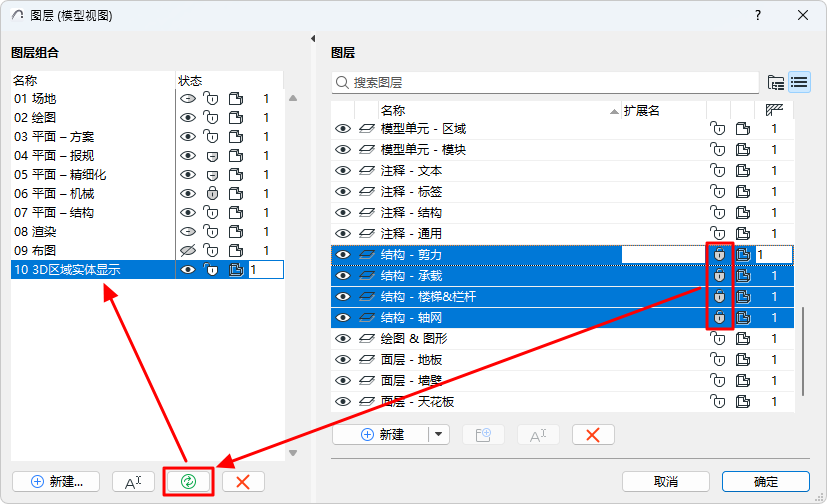Toggle visibility of 结构 - 剪力 layer
The width and height of the screenshot is (827, 504).
point(343,255)
